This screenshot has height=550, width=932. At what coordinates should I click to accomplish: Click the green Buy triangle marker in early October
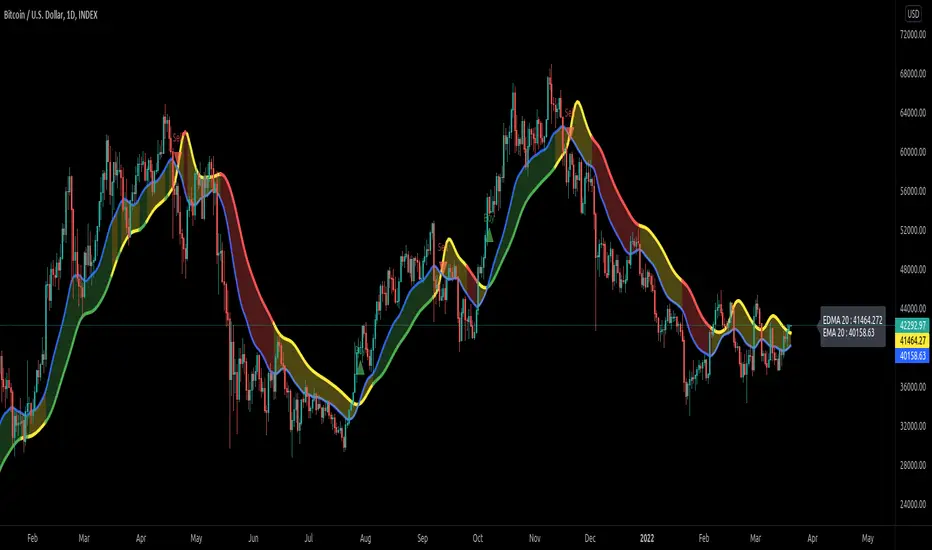tap(489, 235)
